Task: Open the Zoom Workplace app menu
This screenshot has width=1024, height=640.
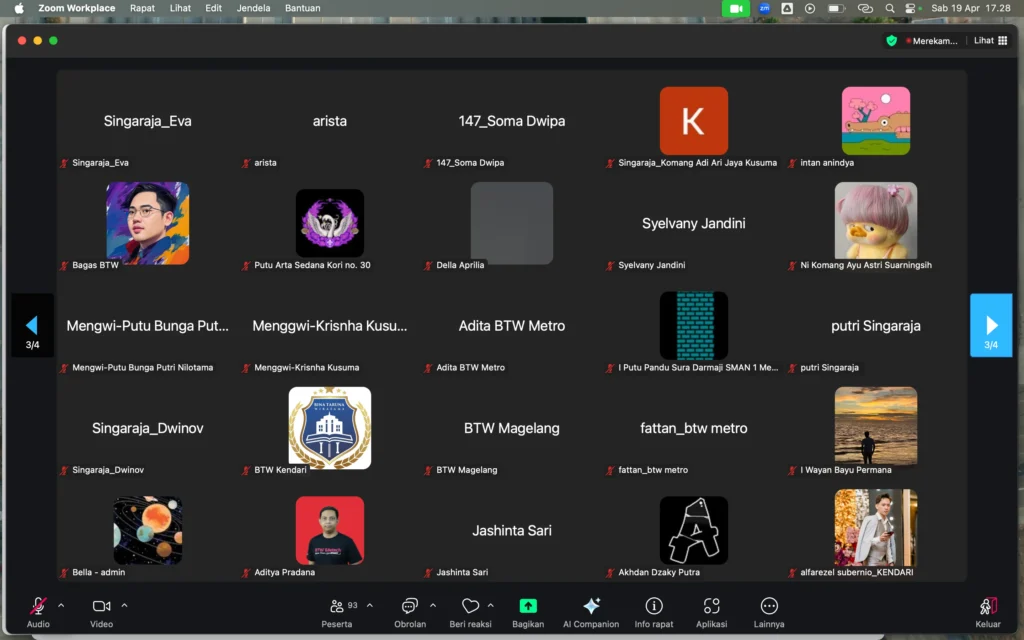Action: [76, 8]
